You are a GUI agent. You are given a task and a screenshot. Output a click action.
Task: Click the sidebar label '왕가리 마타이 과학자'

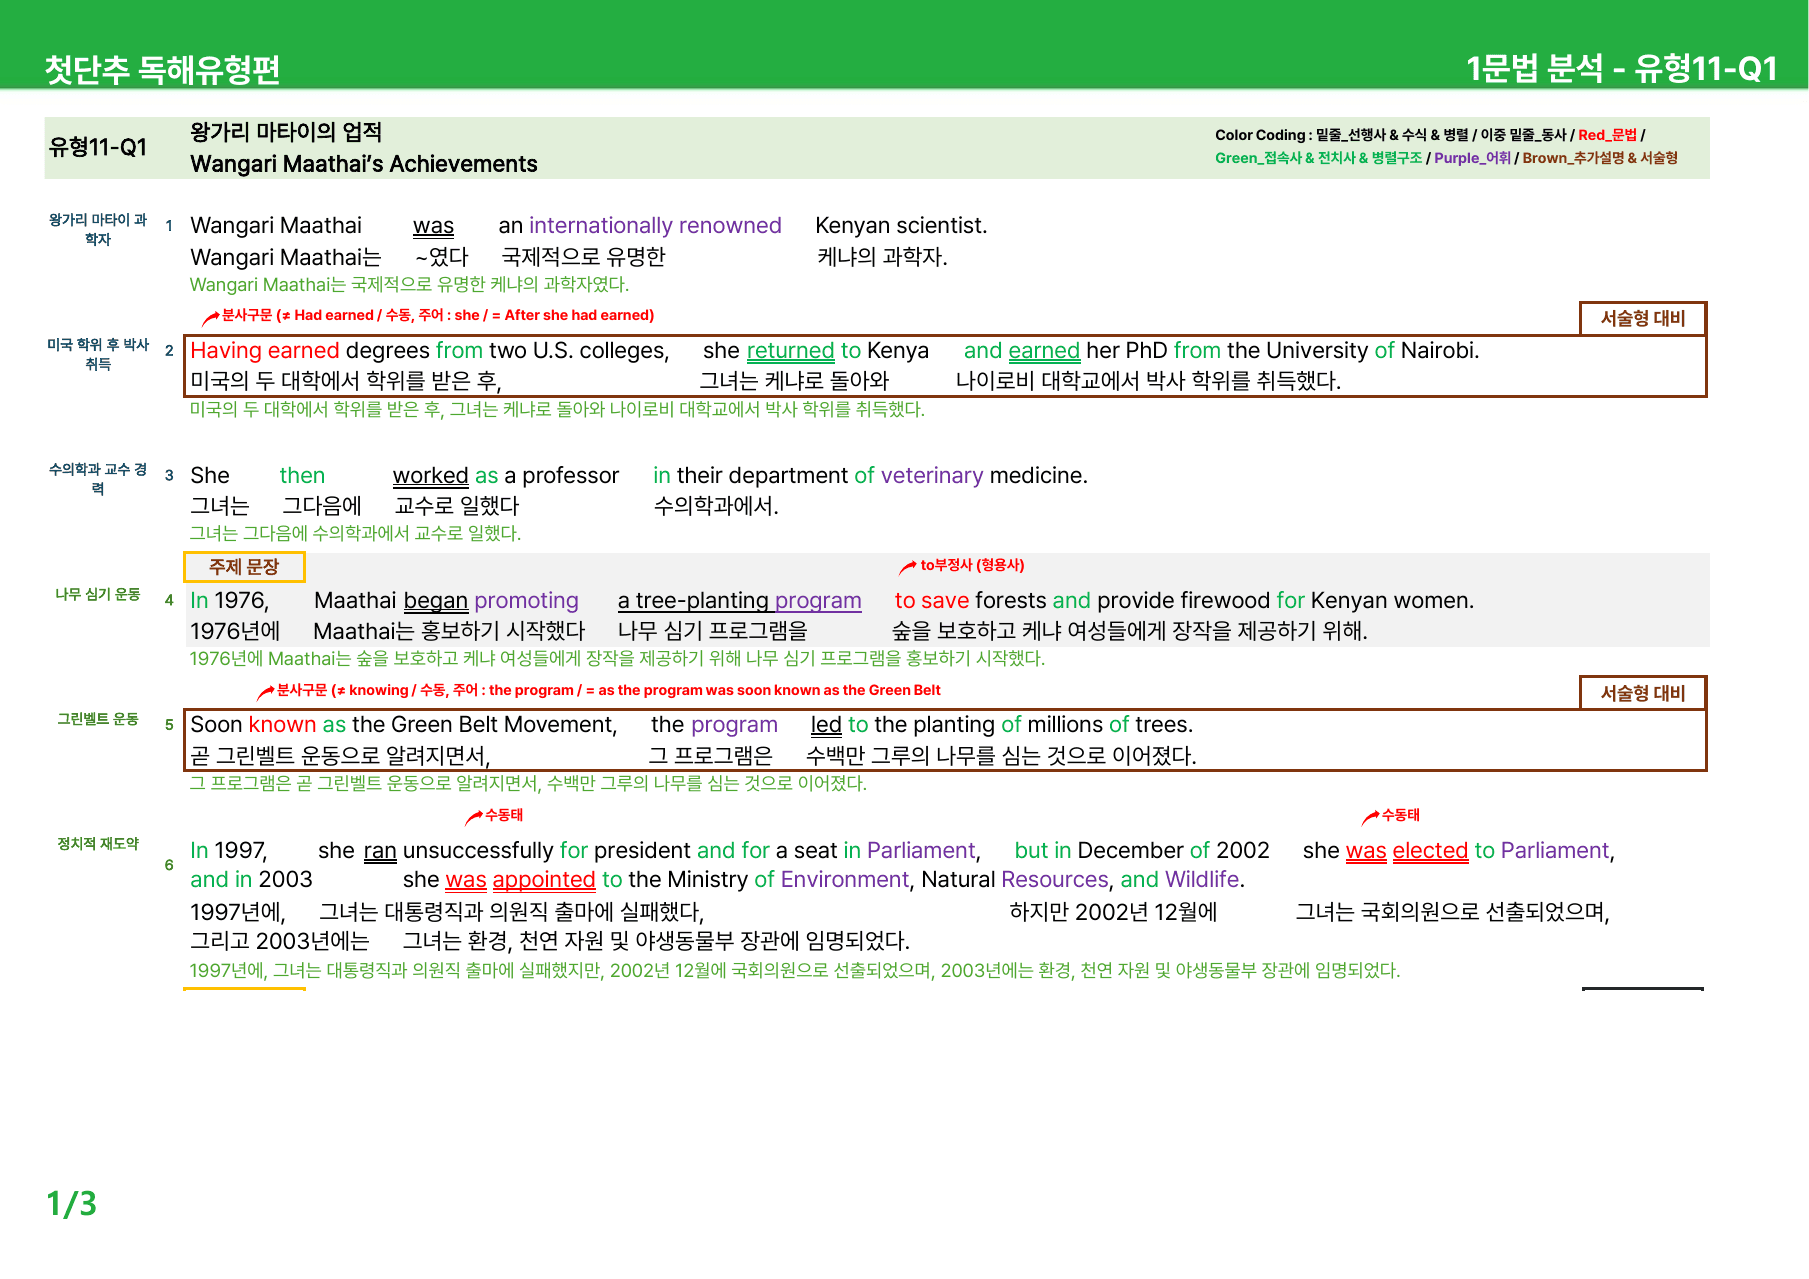pyautogui.click(x=98, y=229)
